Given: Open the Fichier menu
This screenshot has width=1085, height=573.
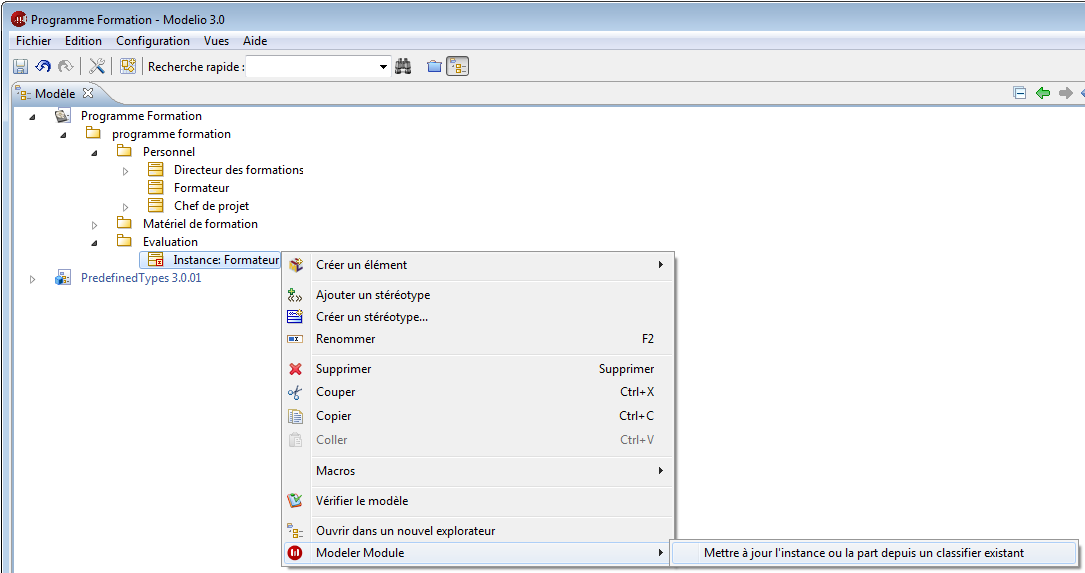Looking at the screenshot, I should [x=33, y=41].
